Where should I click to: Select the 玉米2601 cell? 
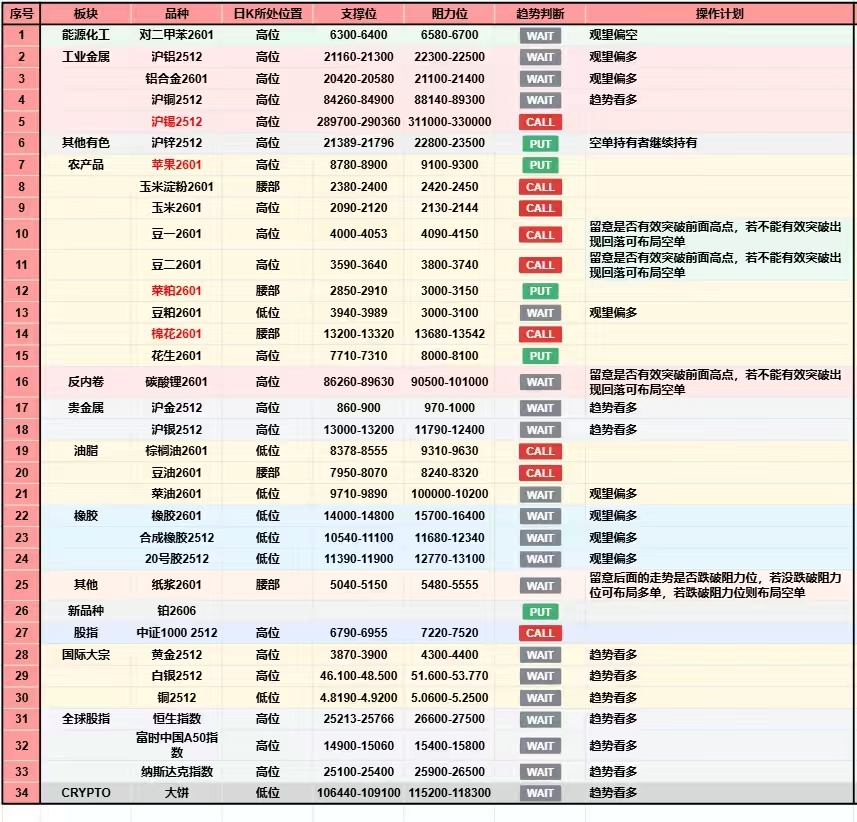click(x=177, y=208)
